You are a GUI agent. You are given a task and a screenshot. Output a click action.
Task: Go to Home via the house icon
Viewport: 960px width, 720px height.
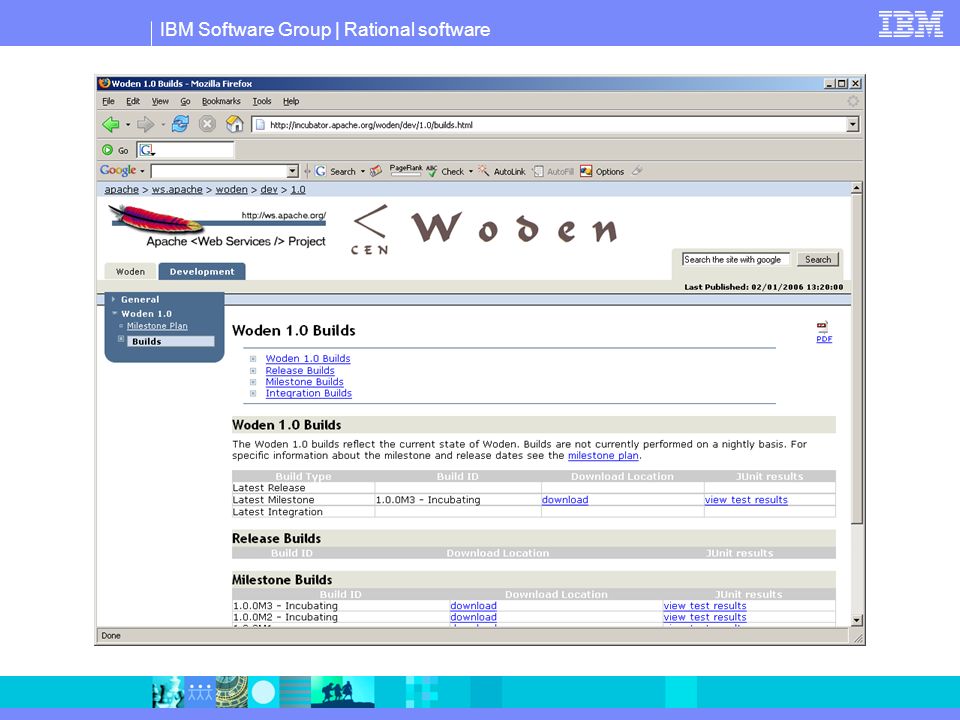(x=234, y=124)
